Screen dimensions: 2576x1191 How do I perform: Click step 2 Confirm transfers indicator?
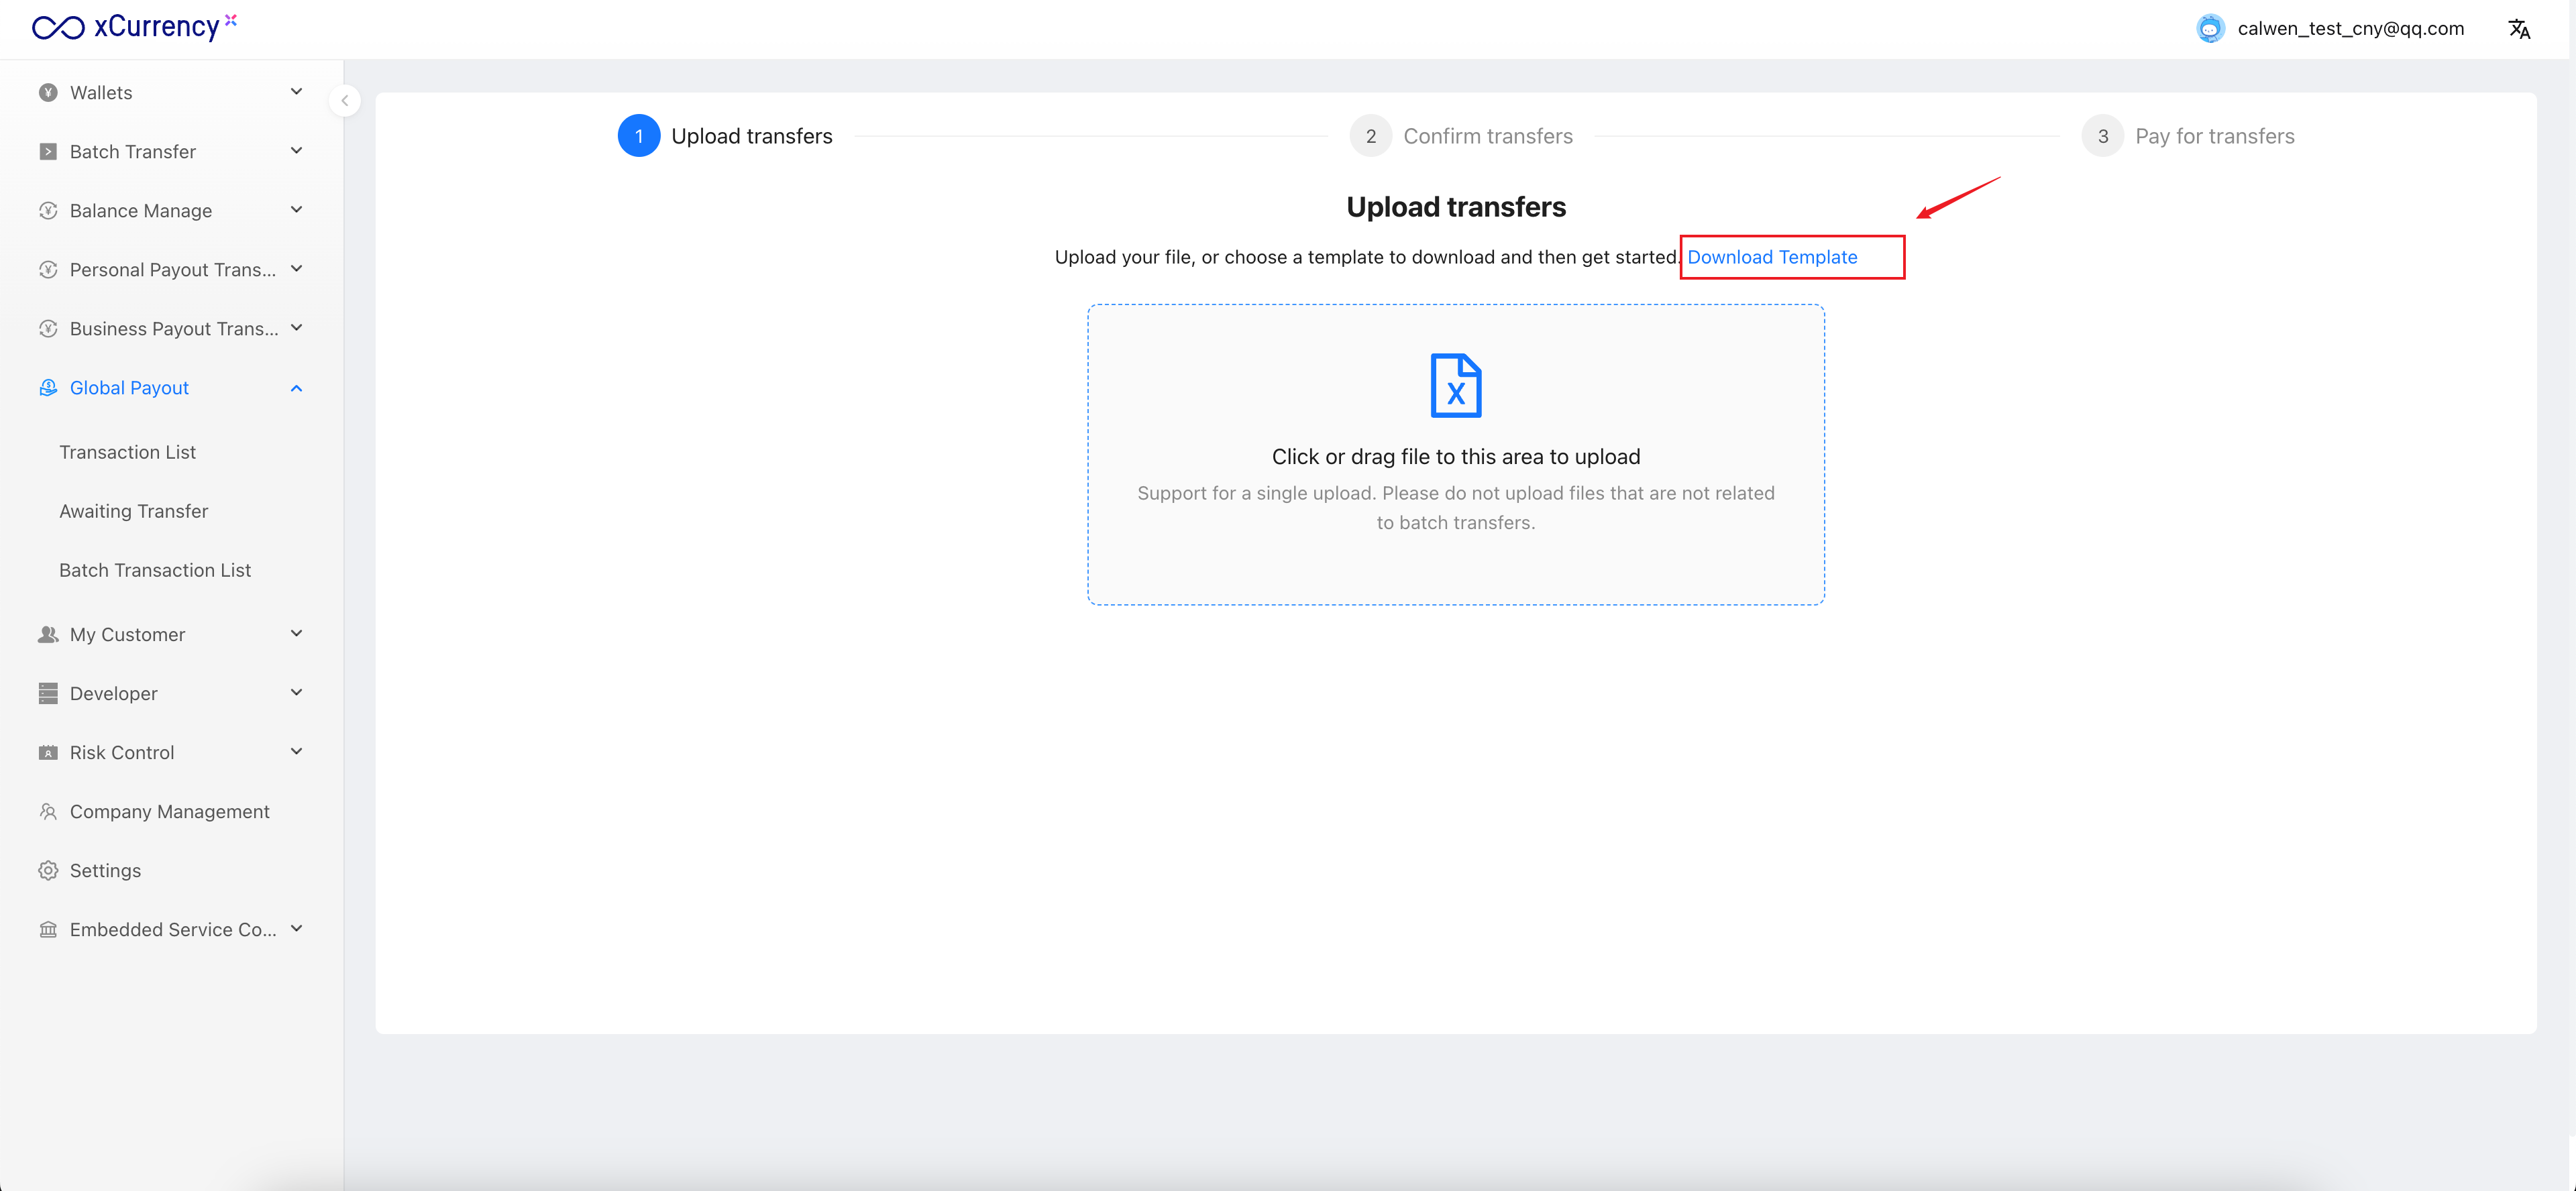tap(1370, 136)
